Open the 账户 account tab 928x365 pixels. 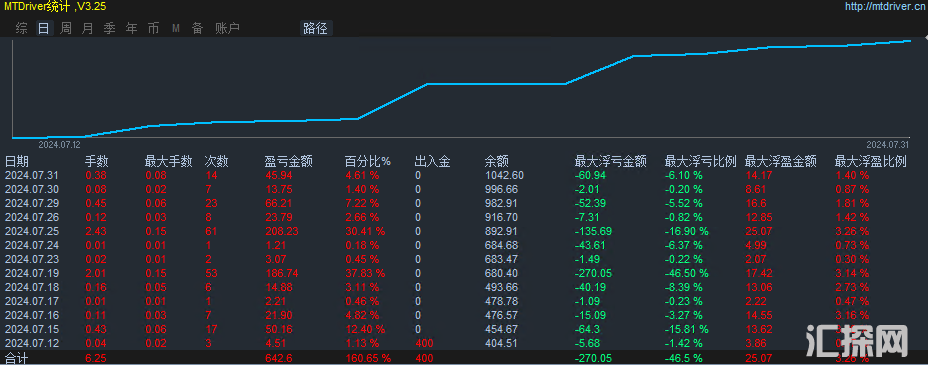(227, 28)
